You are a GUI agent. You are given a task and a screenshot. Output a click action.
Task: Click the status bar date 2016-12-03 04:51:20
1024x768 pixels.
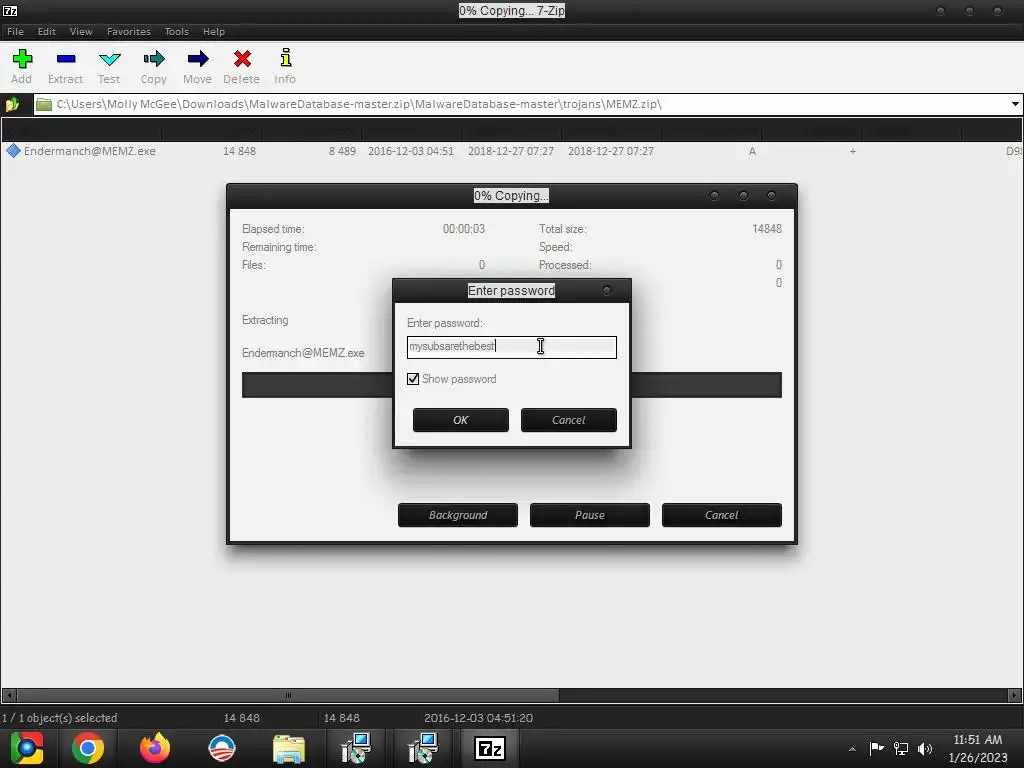[x=478, y=718]
